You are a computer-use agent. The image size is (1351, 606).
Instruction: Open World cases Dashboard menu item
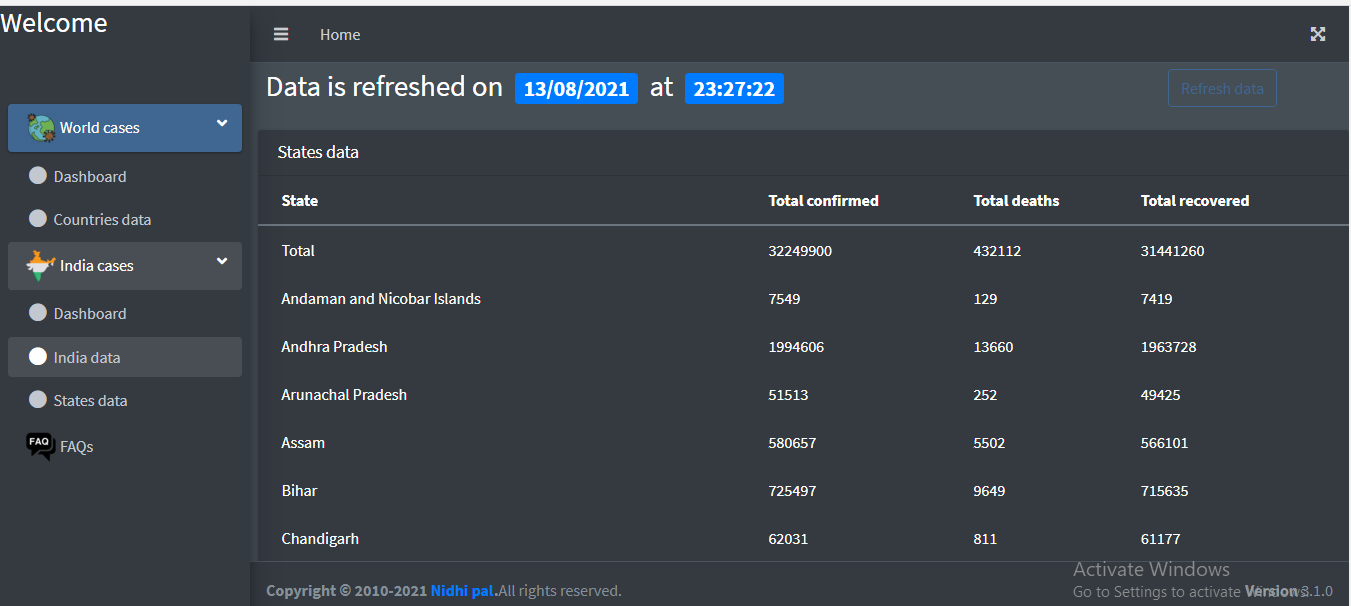tap(90, 177)
